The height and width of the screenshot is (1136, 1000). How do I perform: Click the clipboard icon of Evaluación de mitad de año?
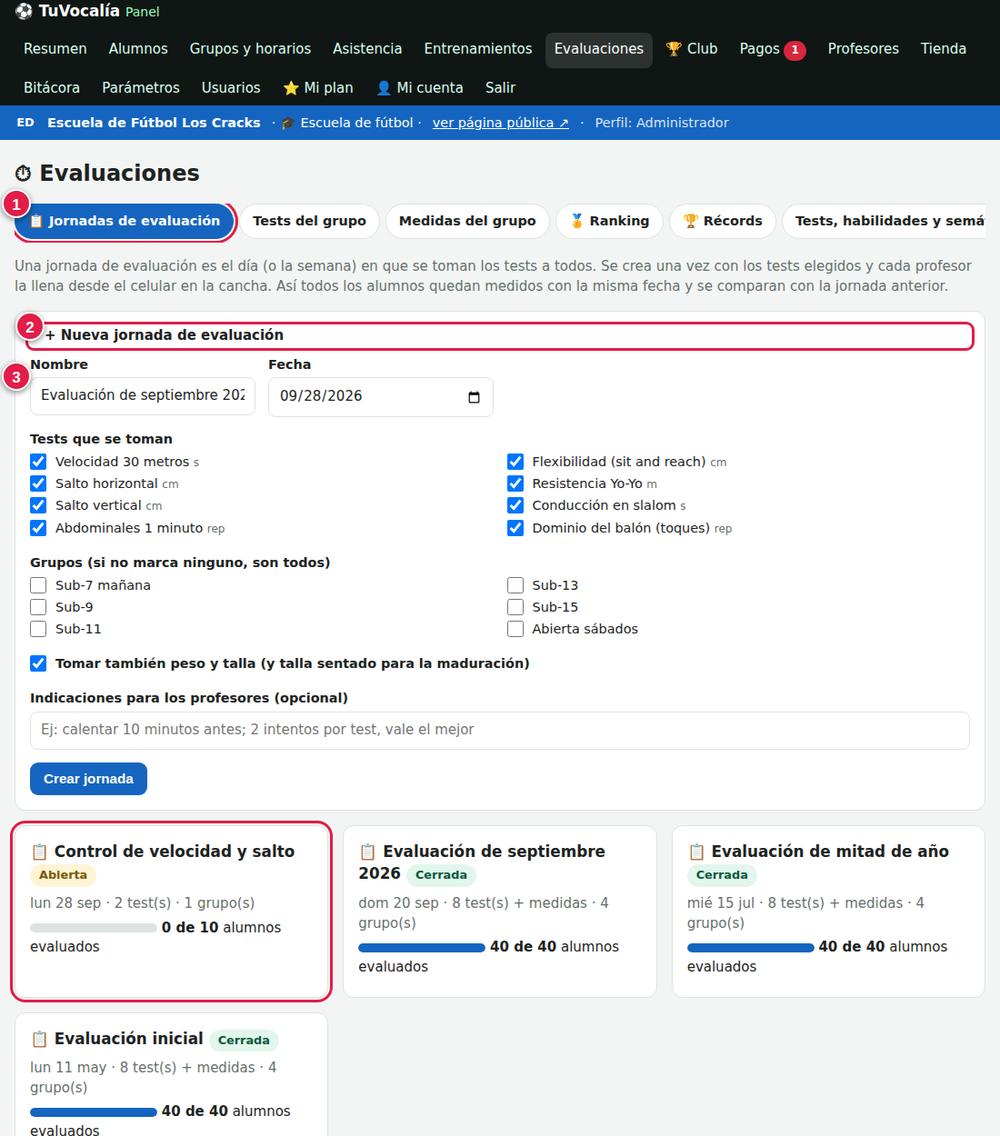point(696,851)
